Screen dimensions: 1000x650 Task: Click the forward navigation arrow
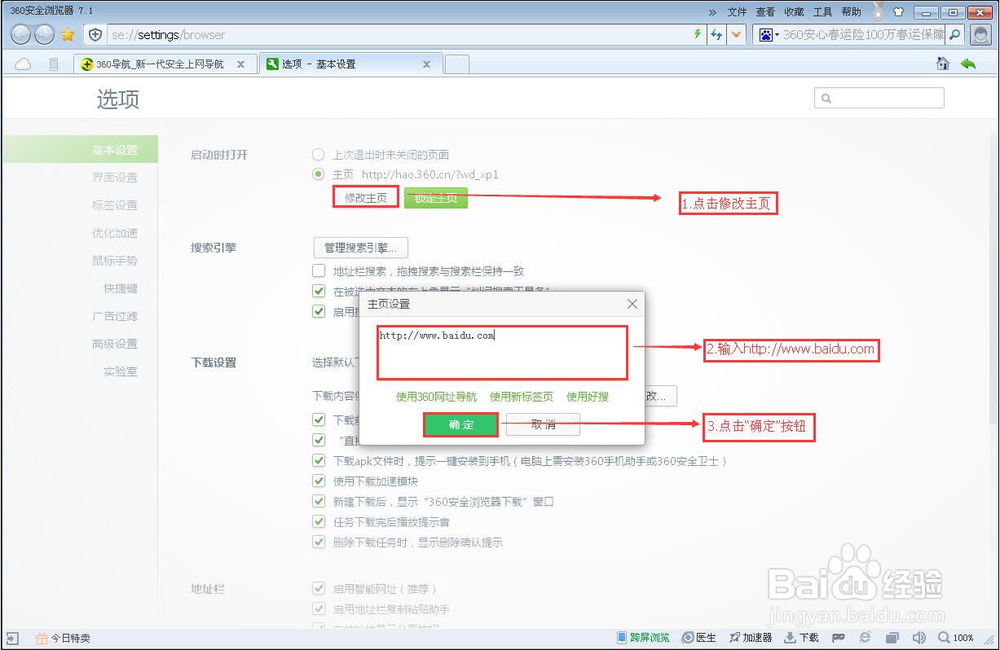pyautogui.click(x=44, y=34)
